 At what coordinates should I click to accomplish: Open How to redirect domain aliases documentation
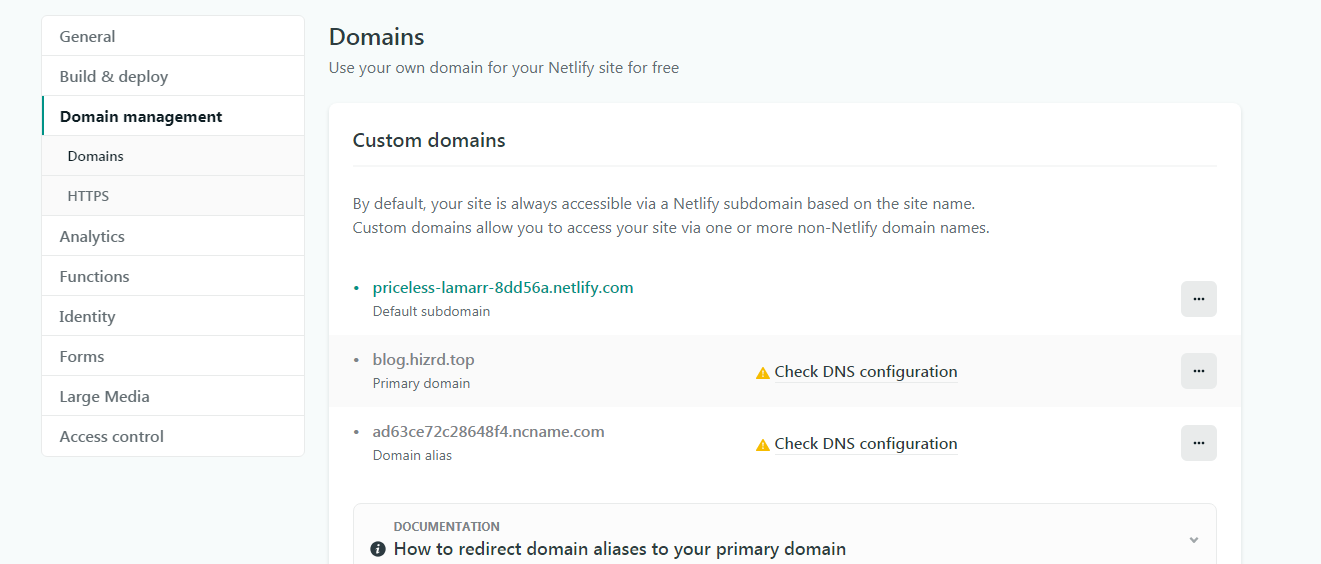tap(619, 549)
